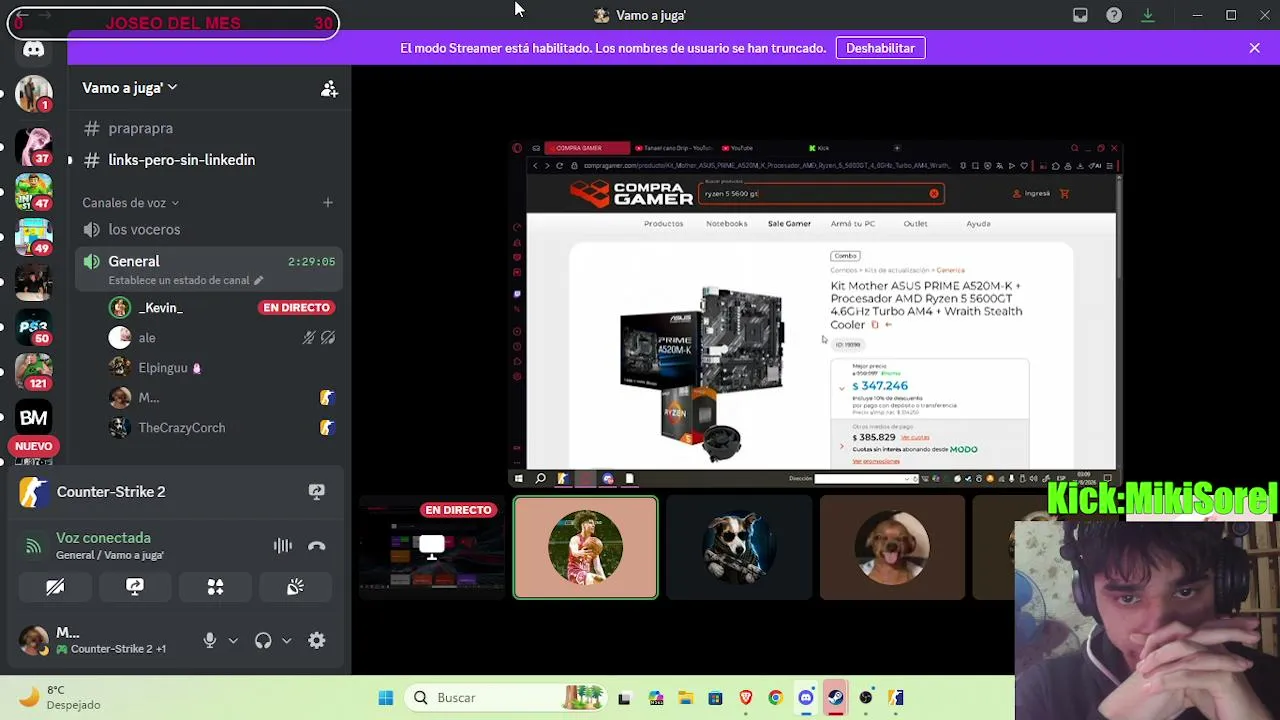1280x720 pixels.
Task: Open the PS3 server with badge 50
Action: [34, 327]
